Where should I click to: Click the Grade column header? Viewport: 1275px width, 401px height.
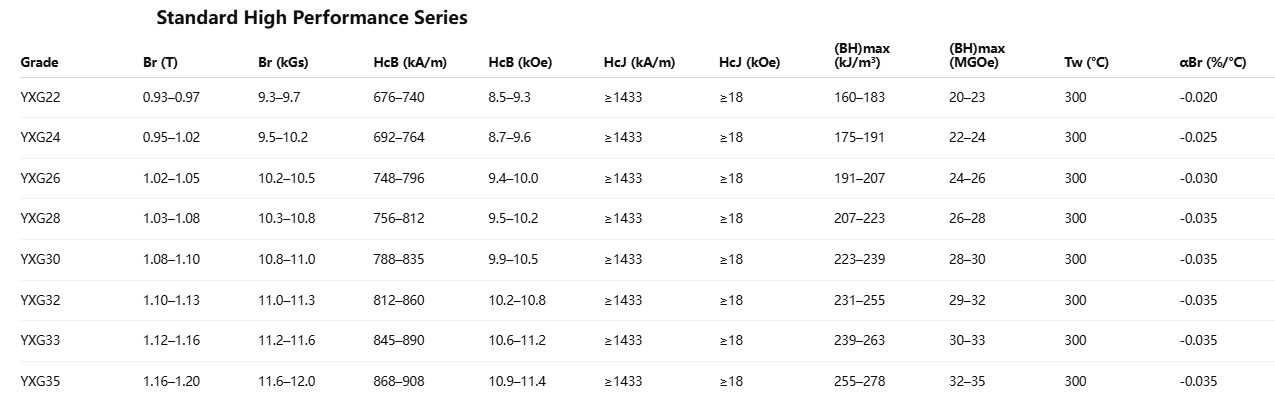tap(40, 62)
